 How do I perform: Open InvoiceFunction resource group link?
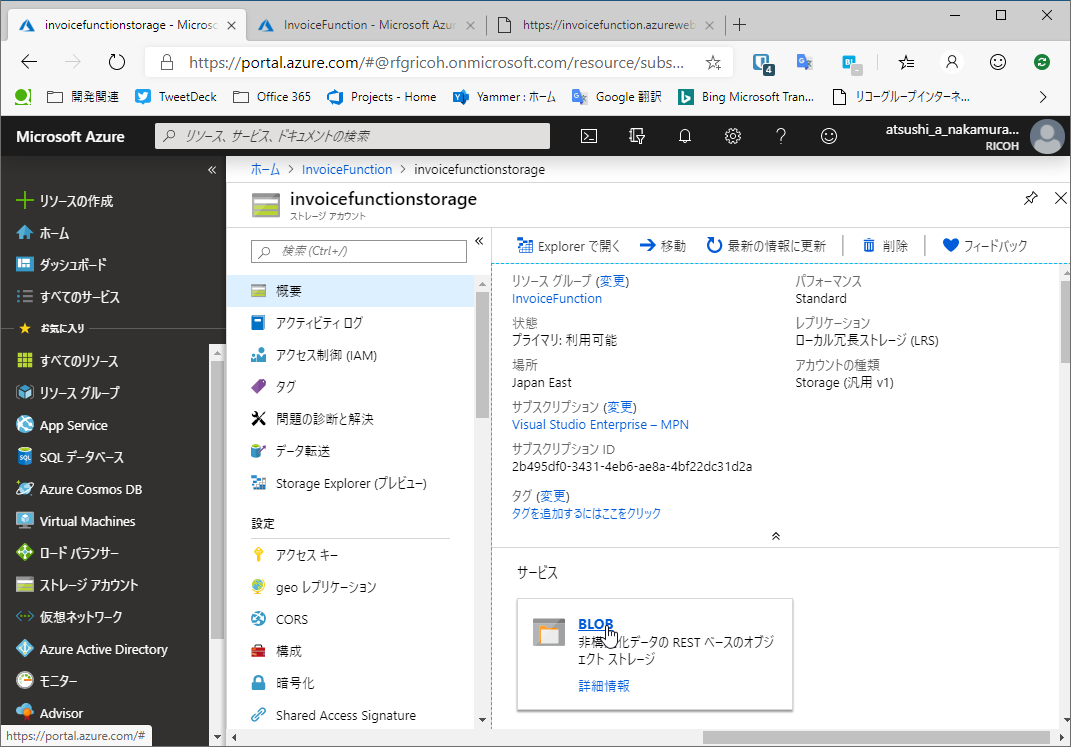pyautogui.click(x=557, y=298)
